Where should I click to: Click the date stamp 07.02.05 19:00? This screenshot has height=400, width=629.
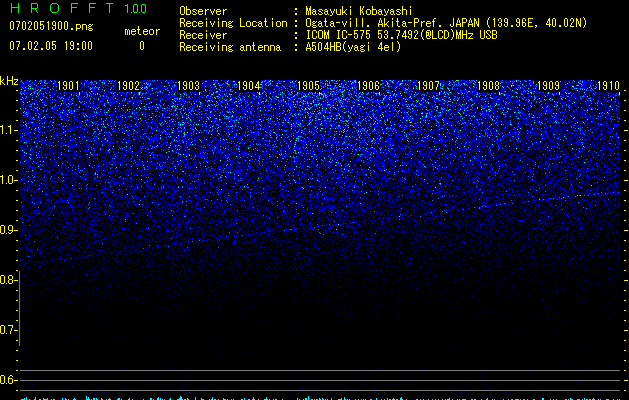click(x=51, y=46)
